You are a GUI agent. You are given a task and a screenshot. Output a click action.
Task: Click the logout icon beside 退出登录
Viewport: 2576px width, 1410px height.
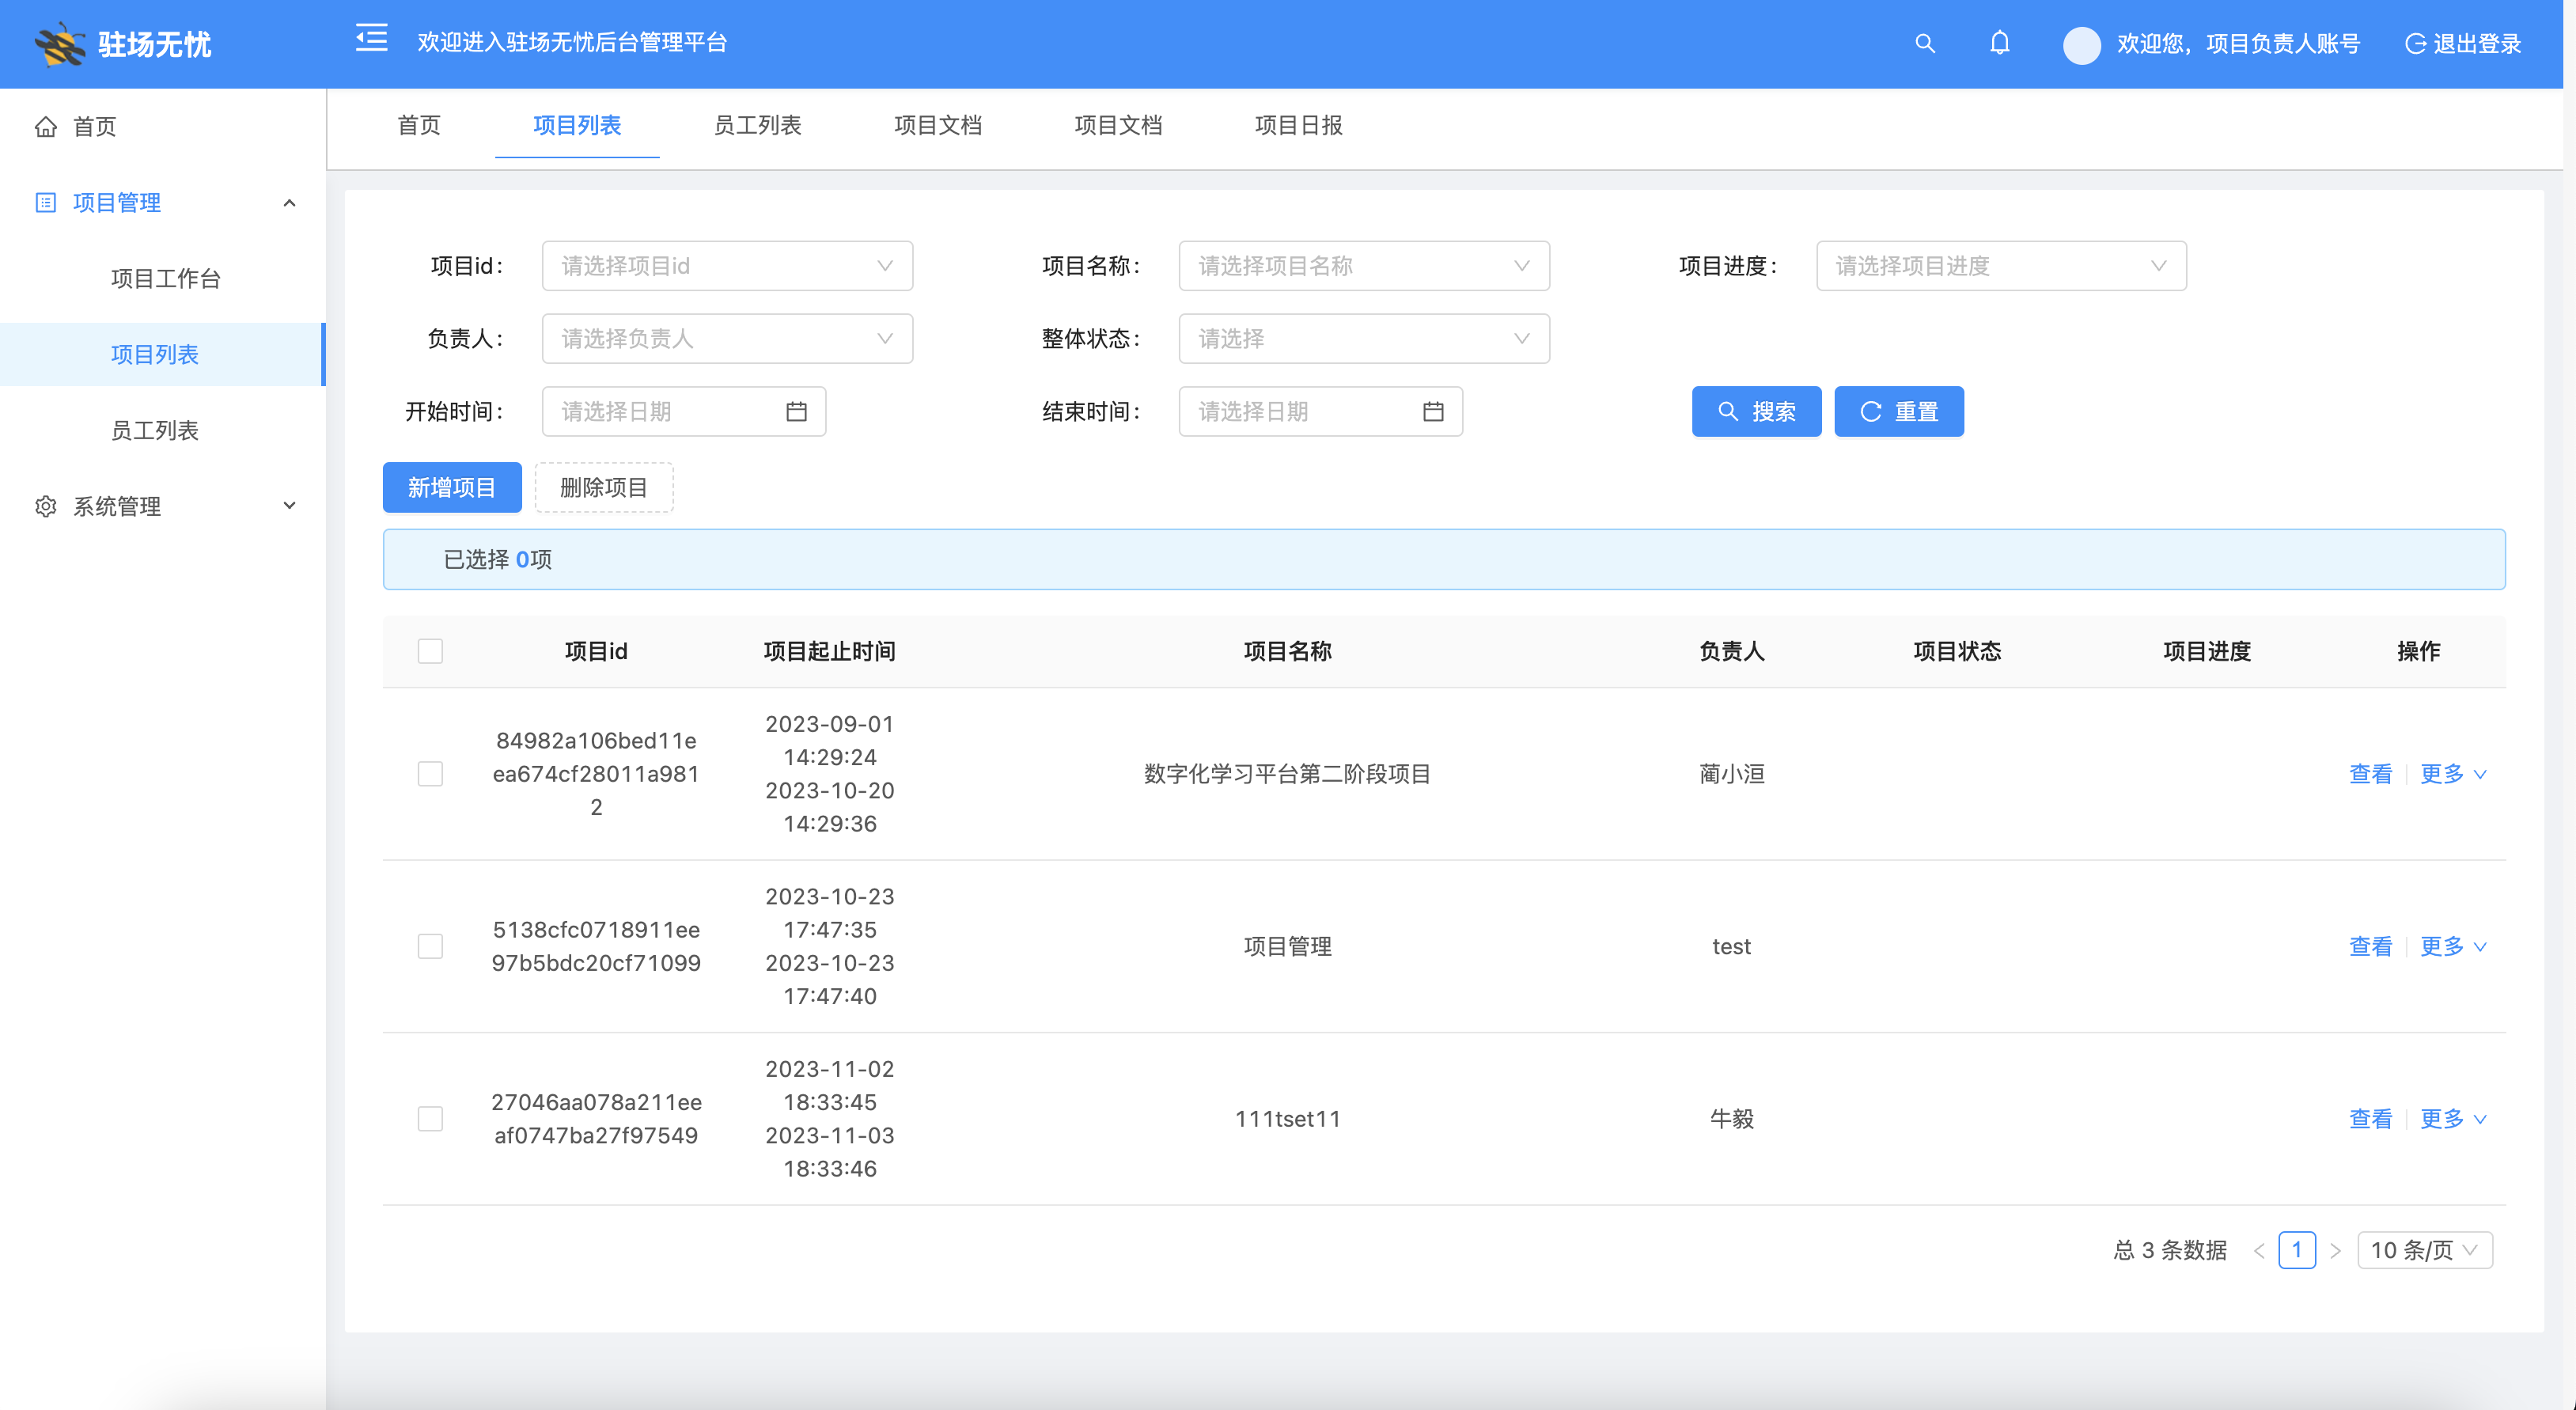point(2415,44)
